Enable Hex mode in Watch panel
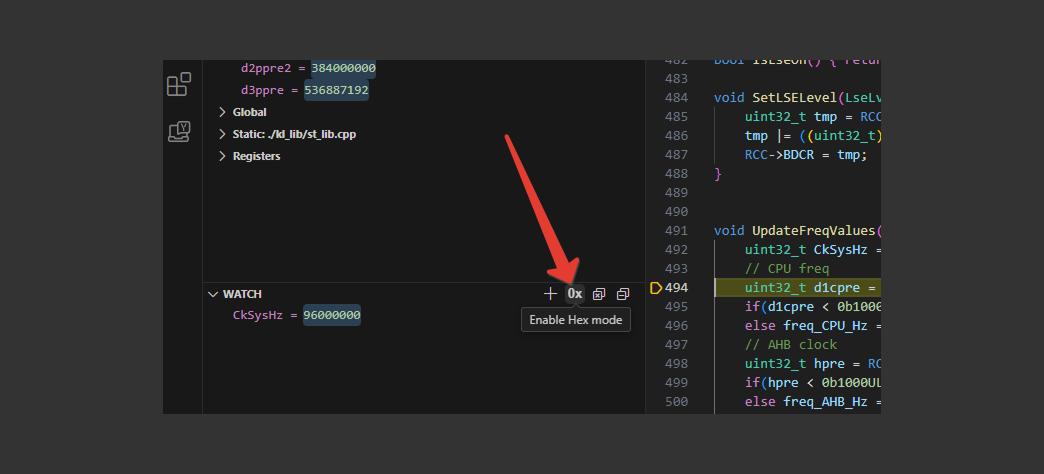This screenshot has height=474, width=1044. pos(575,294)
